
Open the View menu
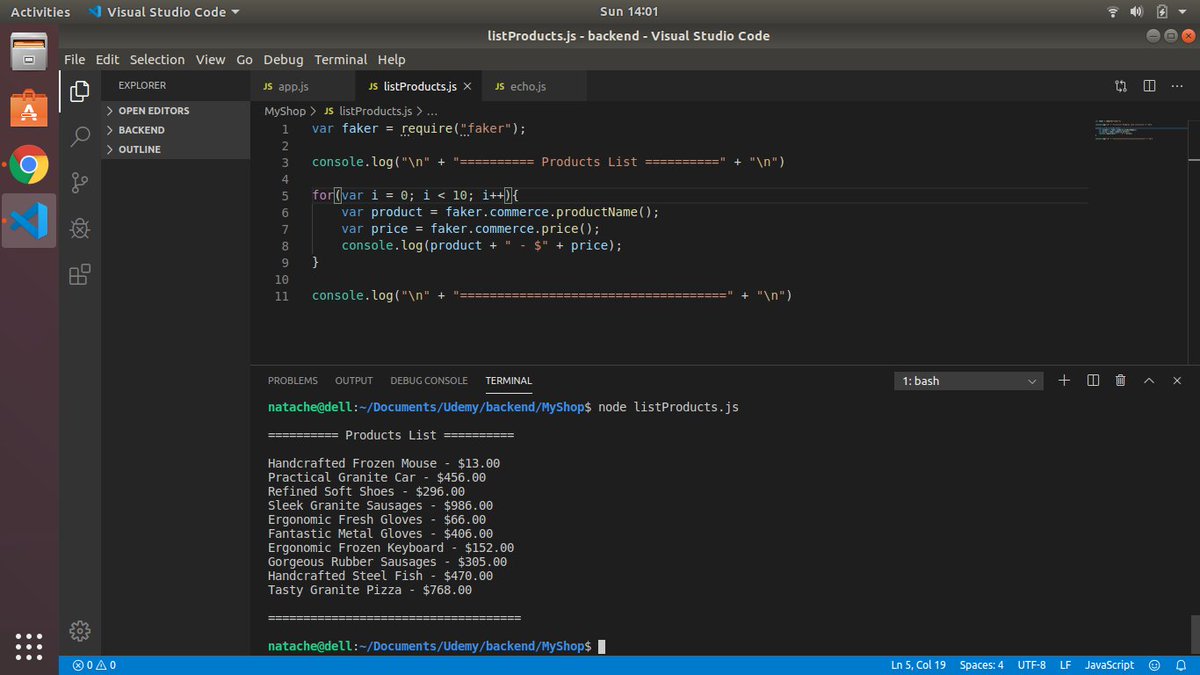tap(211, 59)
